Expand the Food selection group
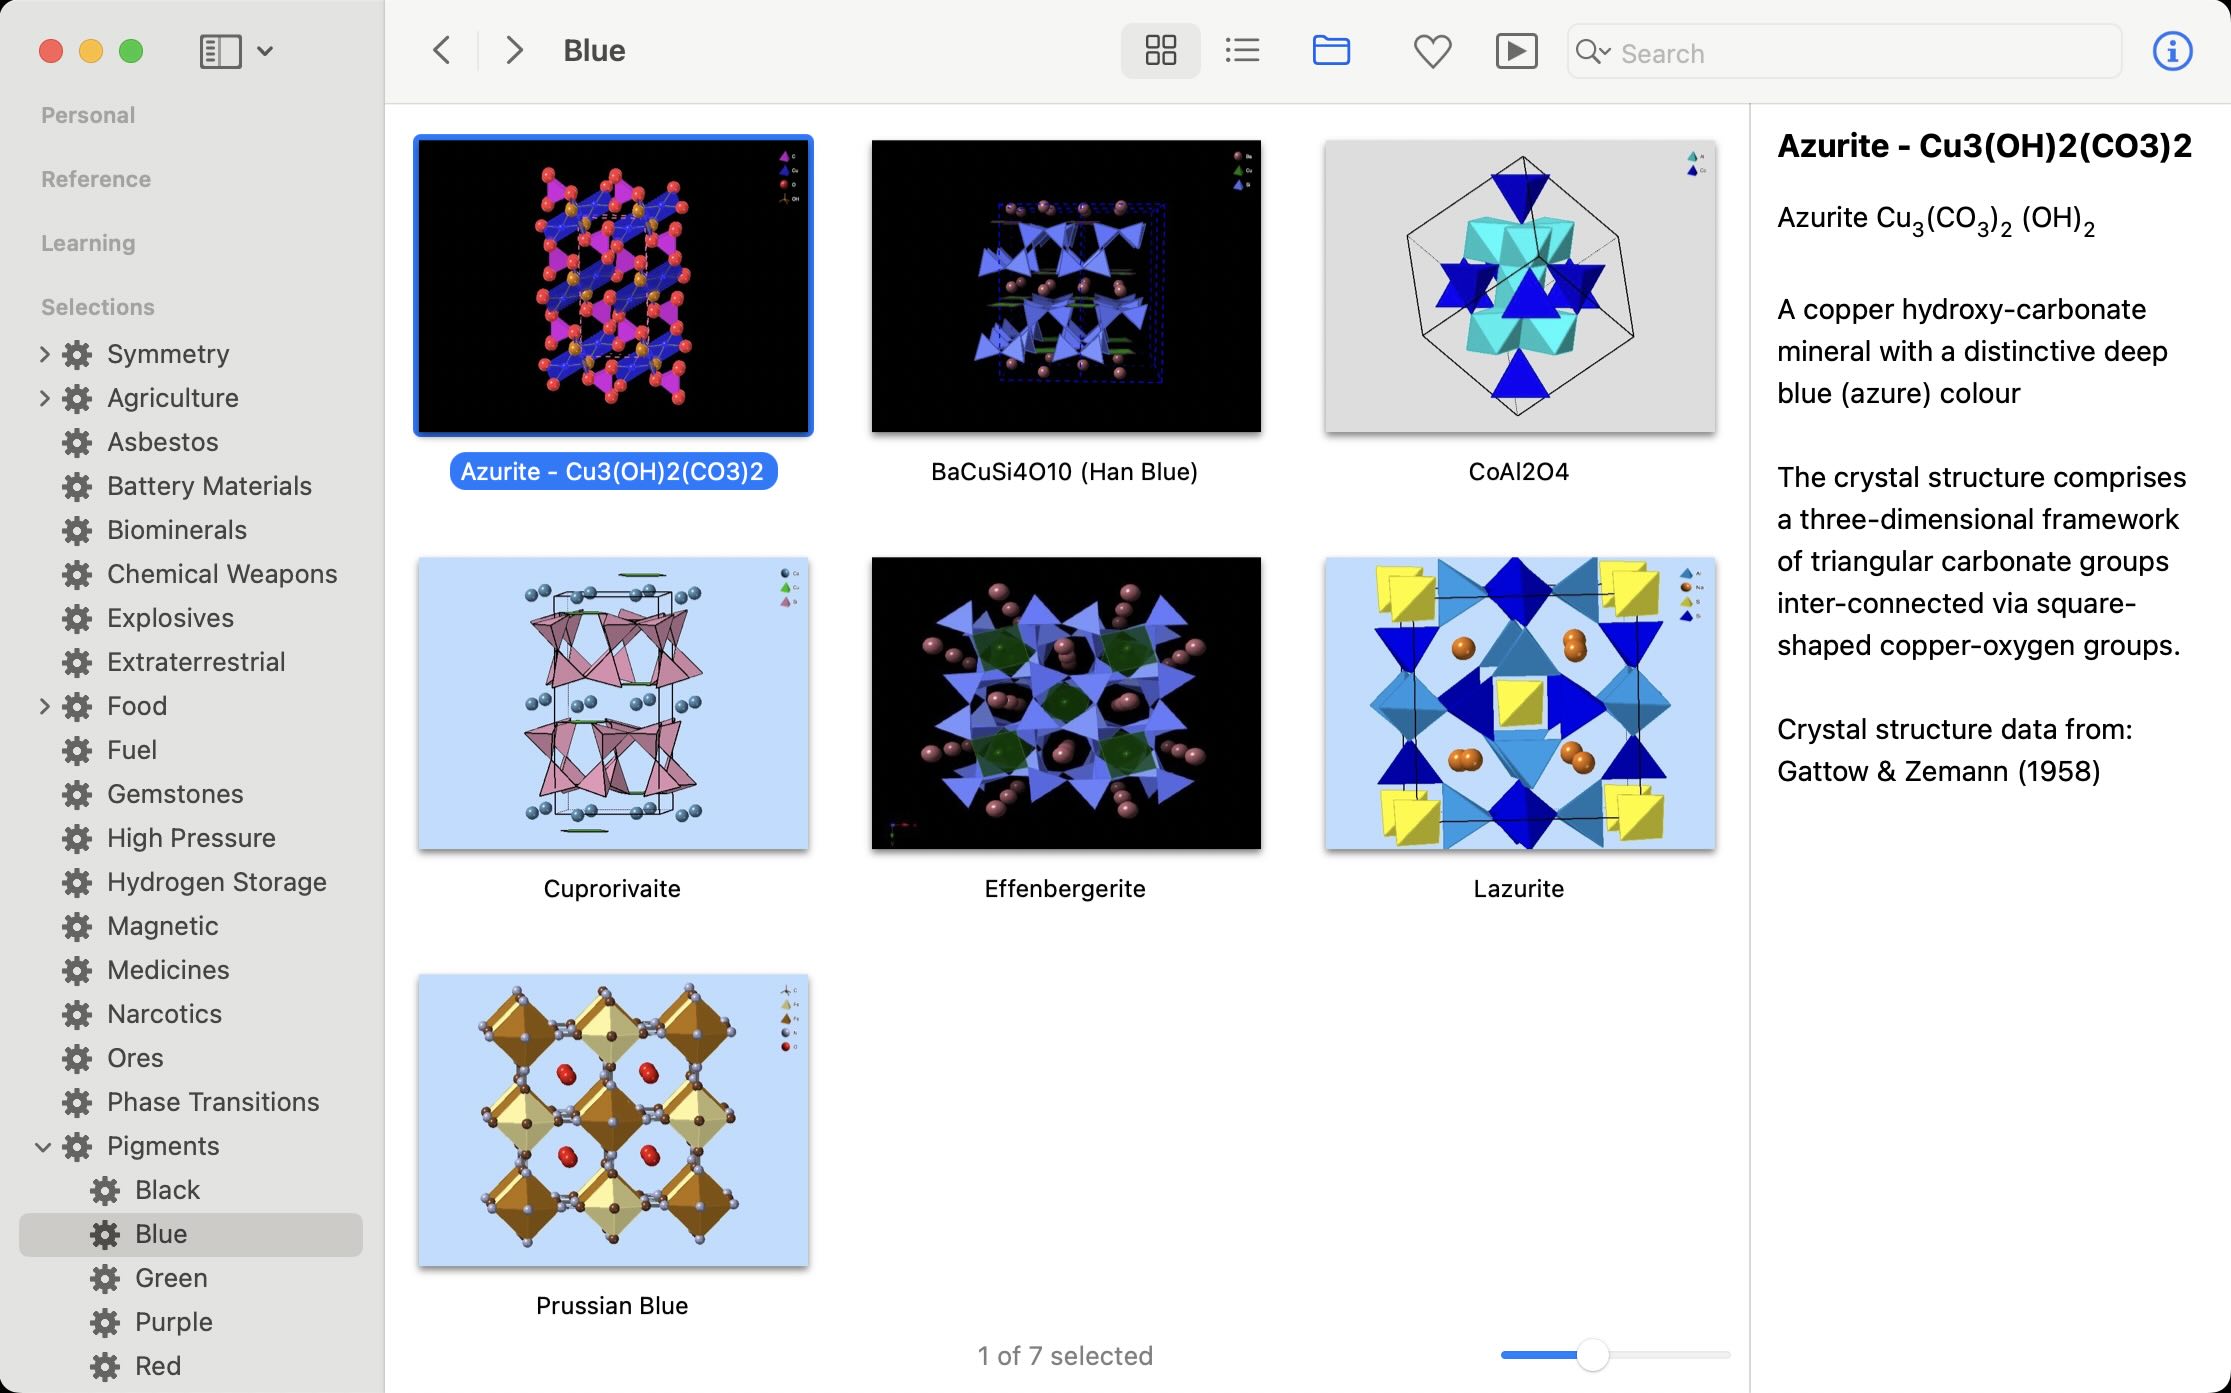This screenshot has width=2231, height=1393. point(44,706)
